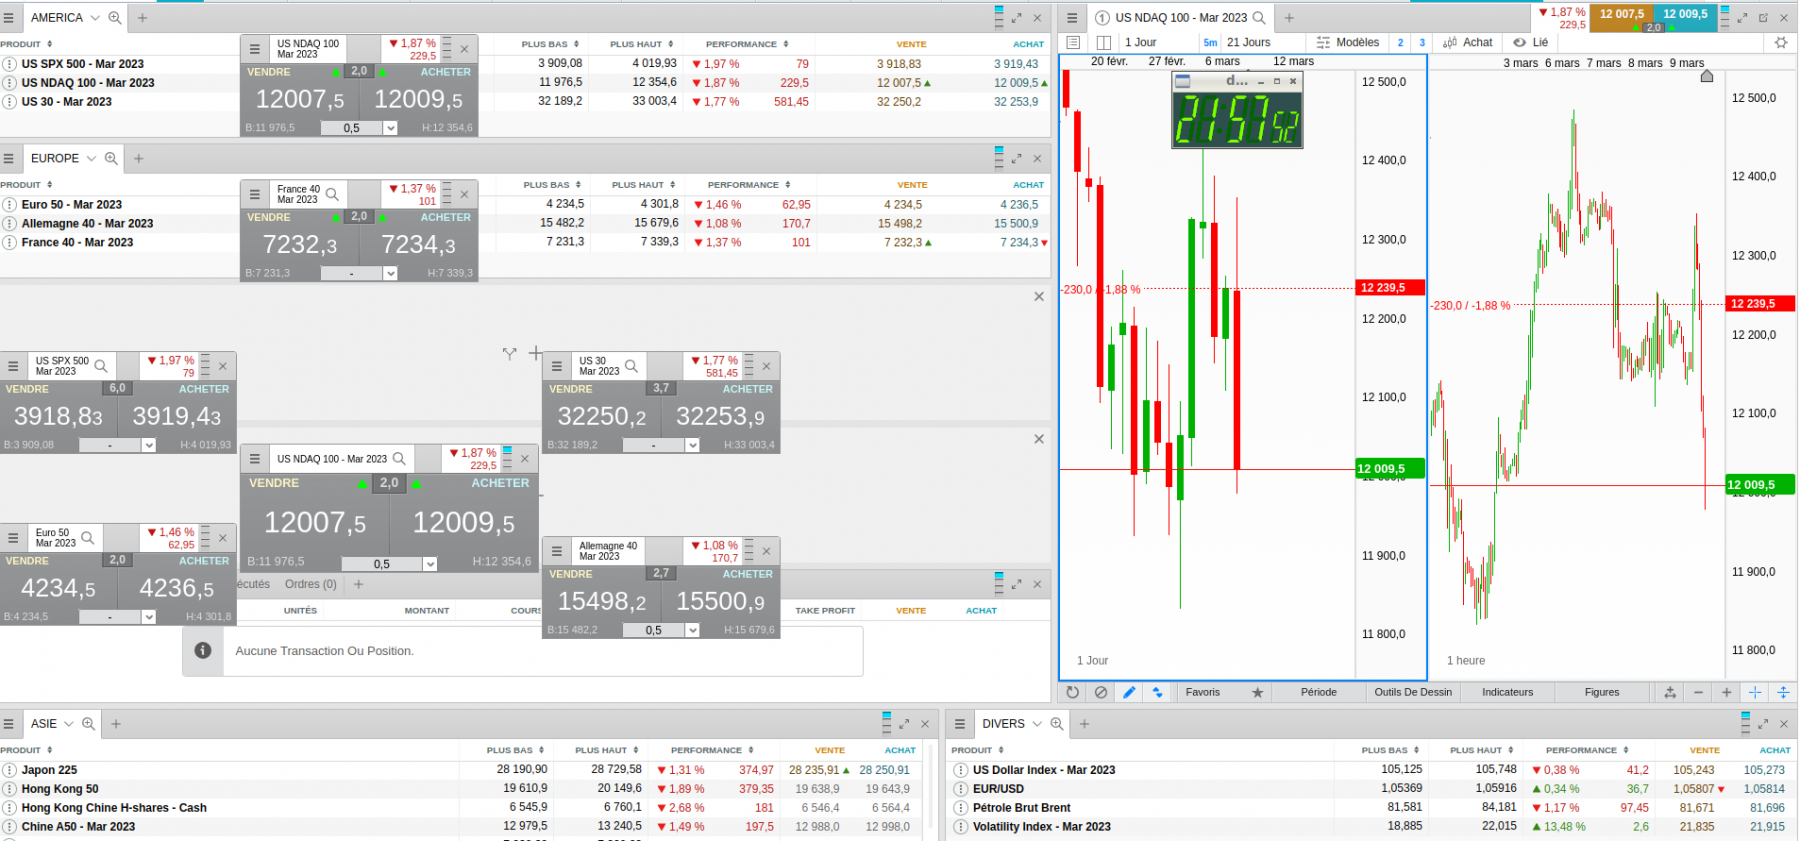Open size dropdown in France 40 ticket
The height and width of the screenshot is (841, 1800).
[391, 273]
